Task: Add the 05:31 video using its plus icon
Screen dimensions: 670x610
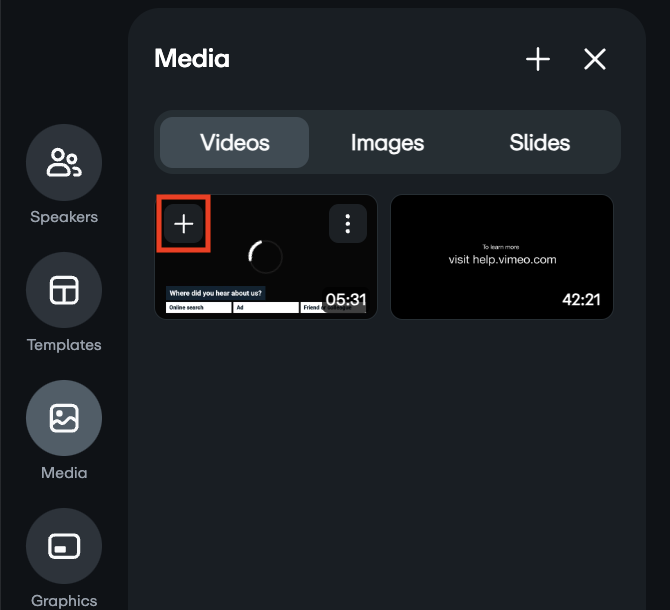Action: tap(184, 225)
